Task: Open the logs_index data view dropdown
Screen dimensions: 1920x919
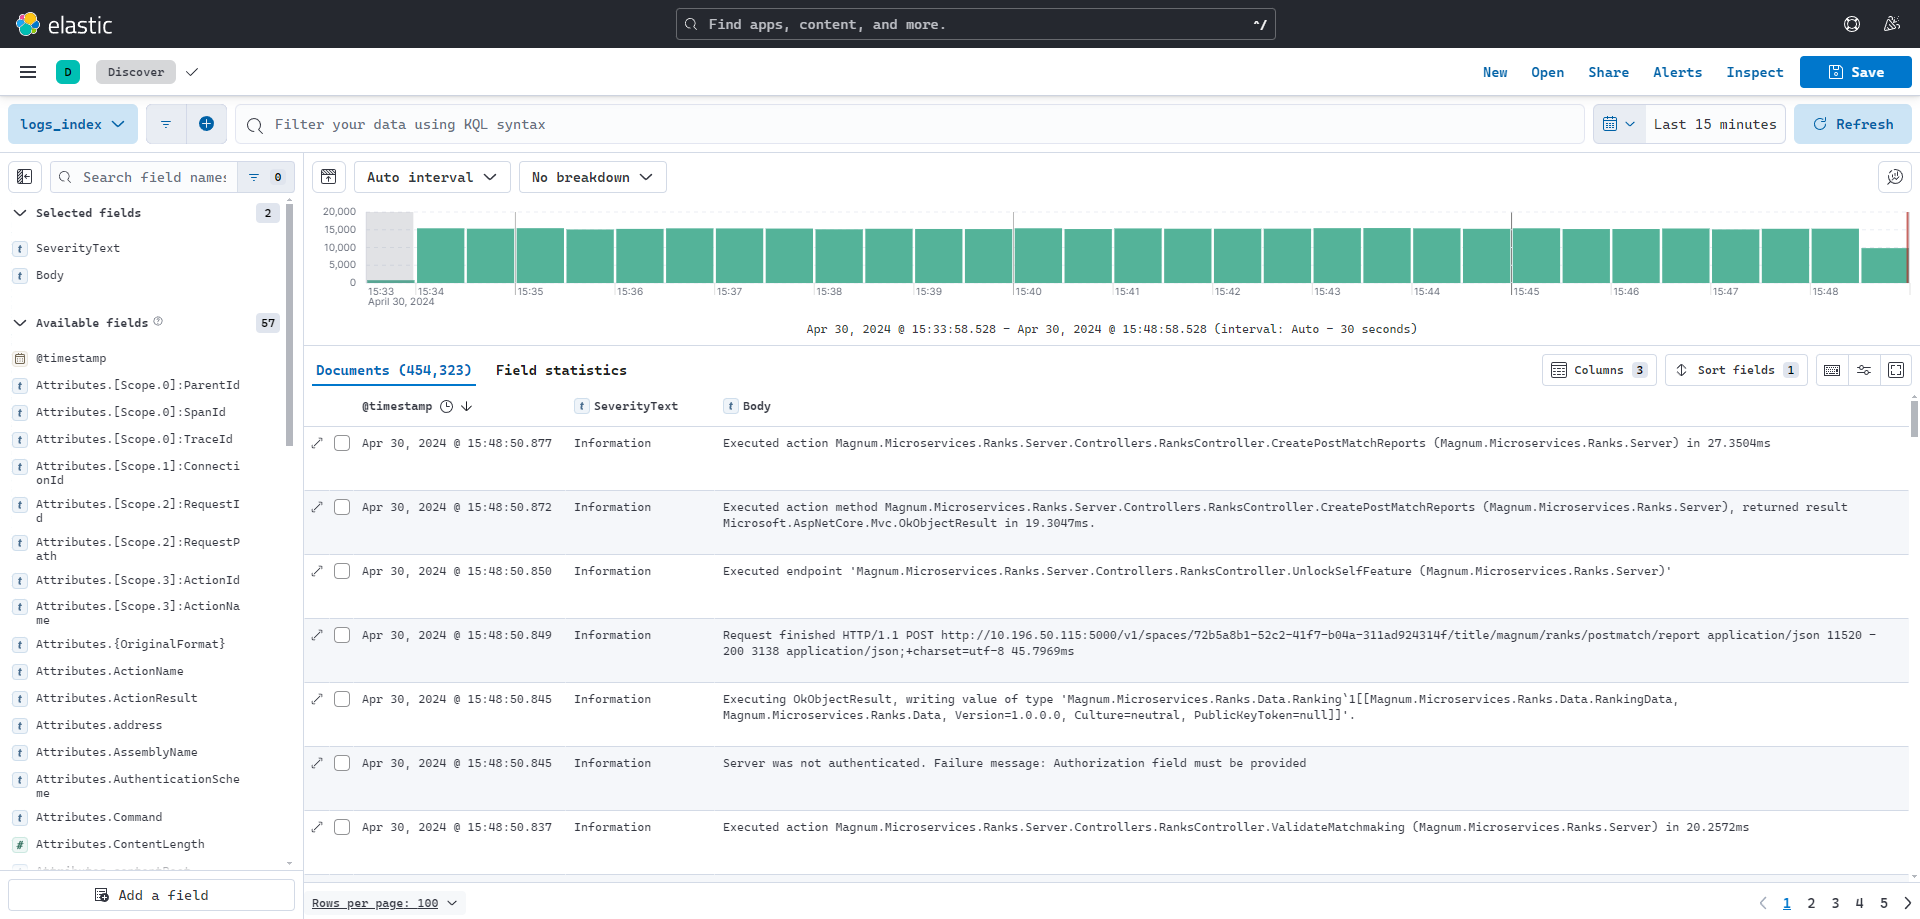Action: 73,124
